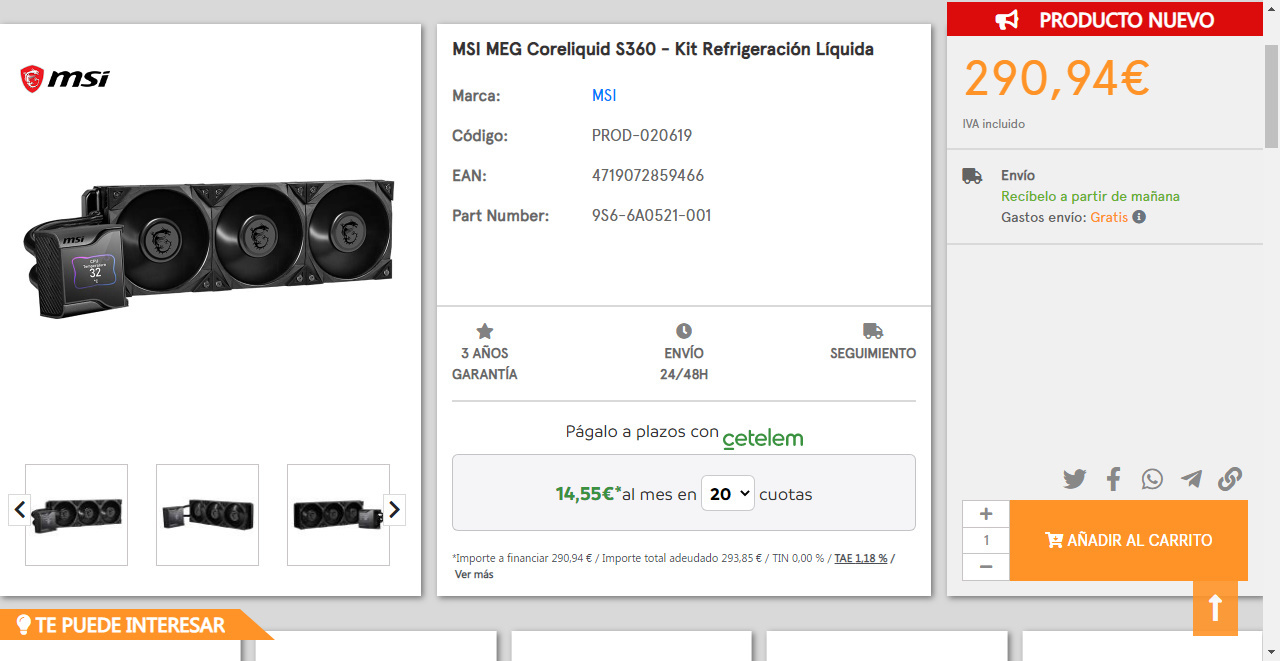The height and width of the screenshot is (661, 1280).
Task: Share product on Facebook
Action: click(x=1113, y=479)
